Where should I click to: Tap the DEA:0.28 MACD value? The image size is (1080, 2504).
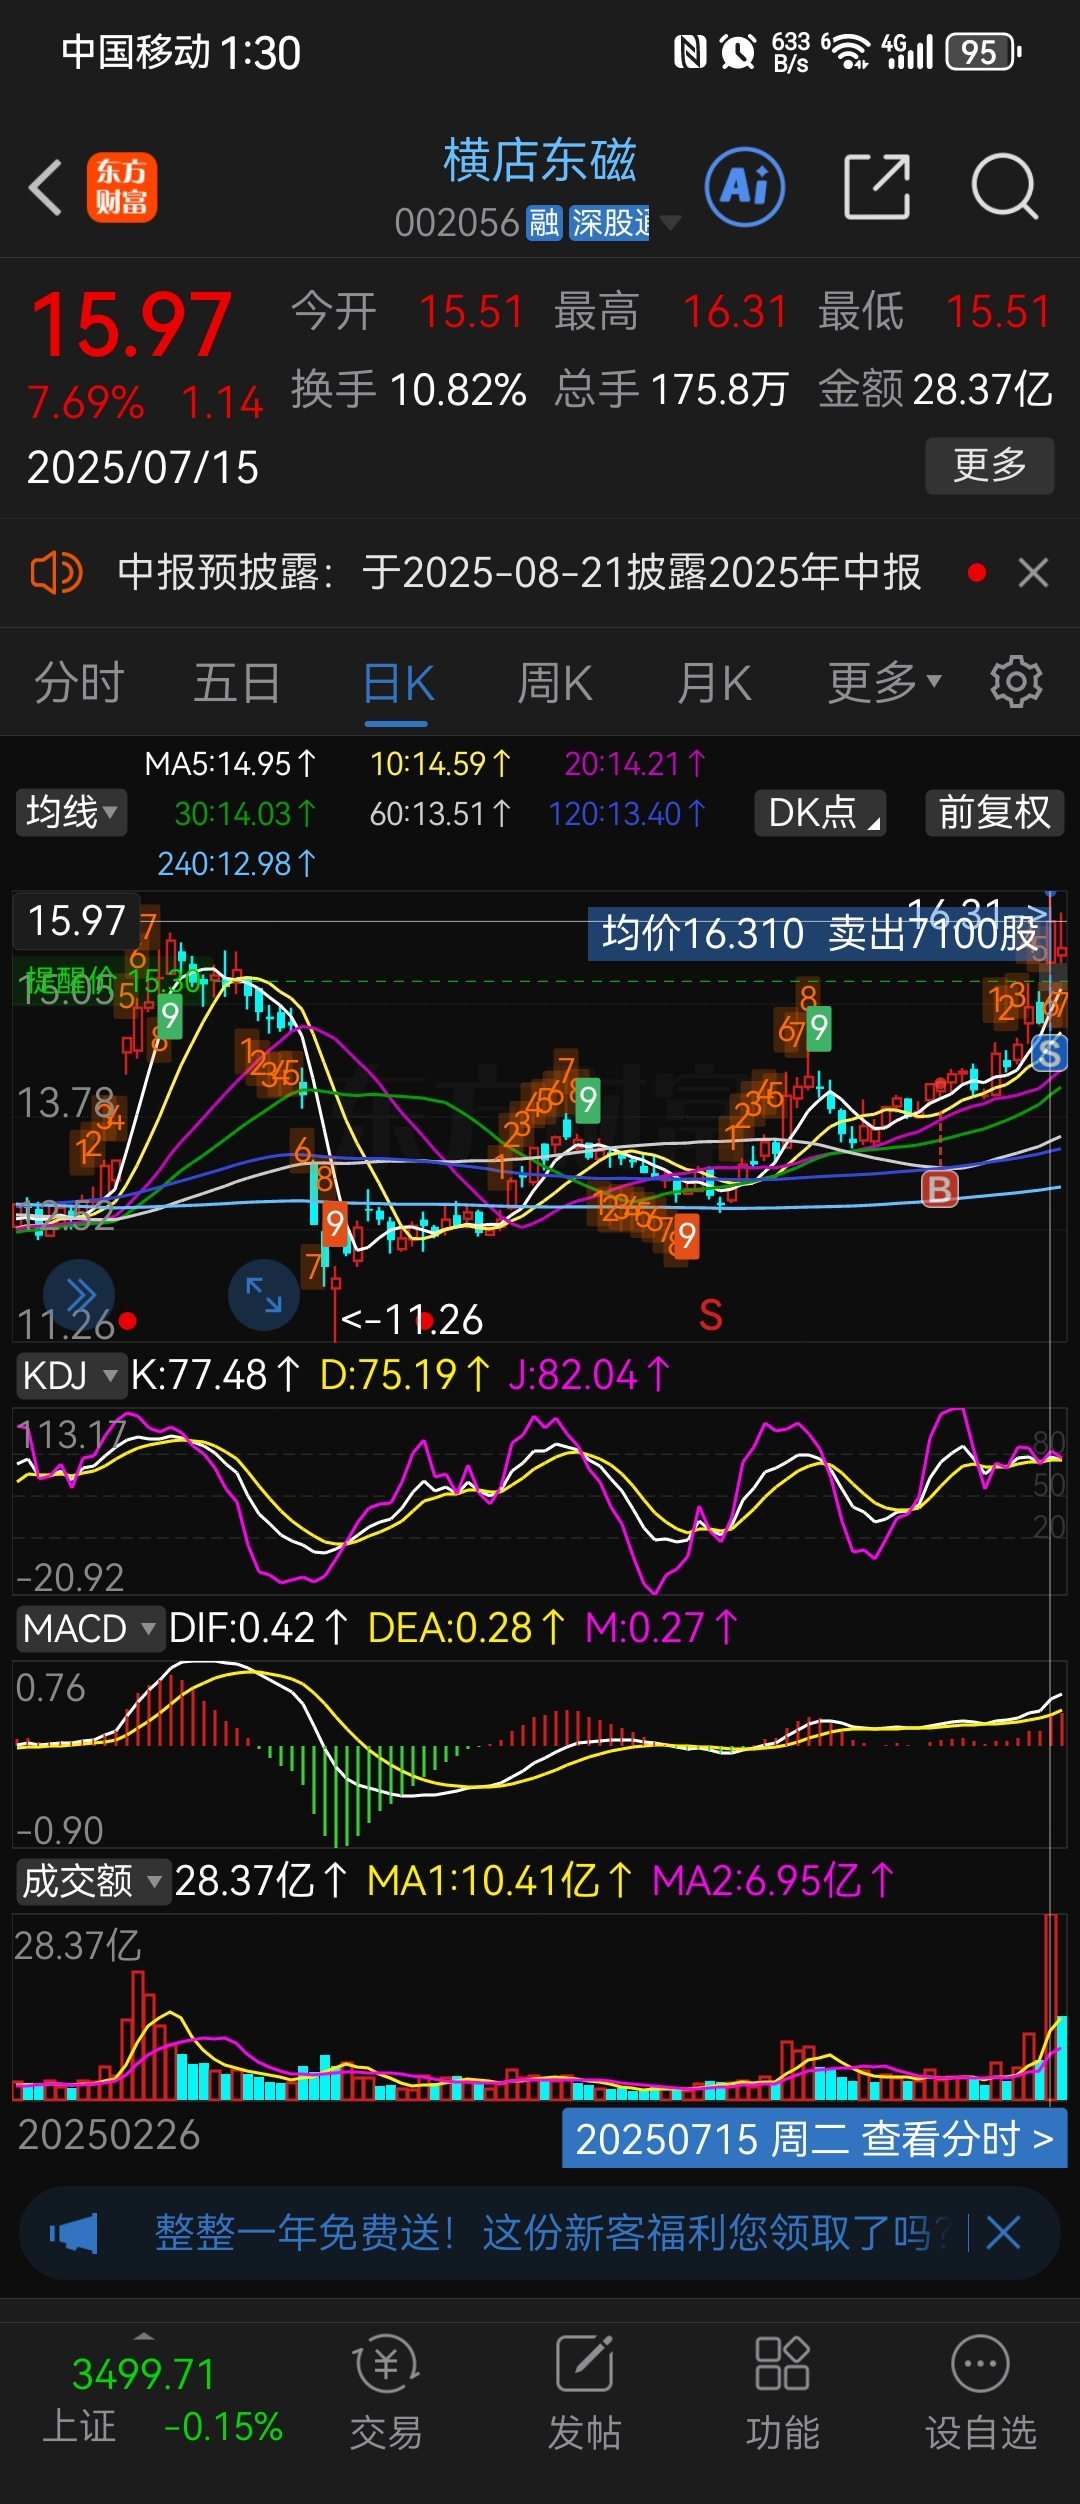467,1628
